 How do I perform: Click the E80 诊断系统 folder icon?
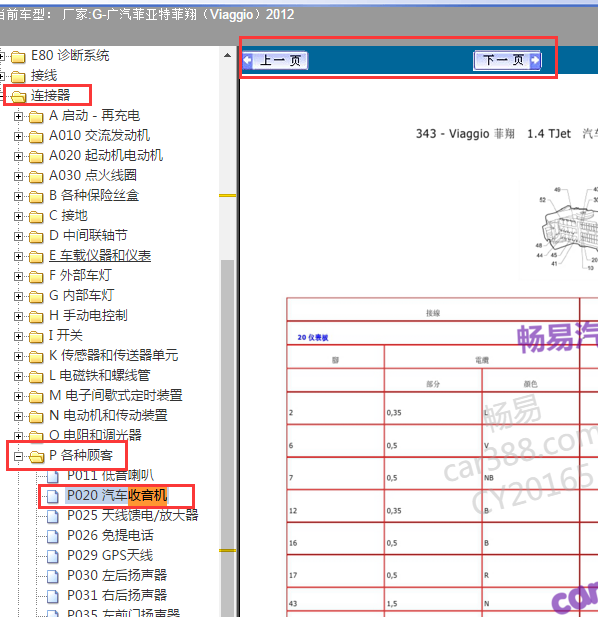pos(18,57)
